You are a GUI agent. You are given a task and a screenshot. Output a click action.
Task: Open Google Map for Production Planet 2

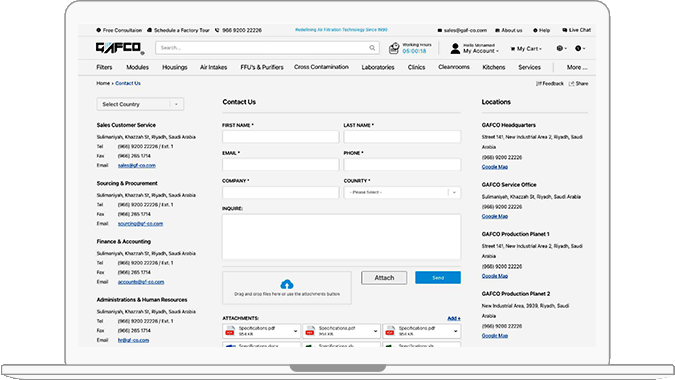coord(495,335)
